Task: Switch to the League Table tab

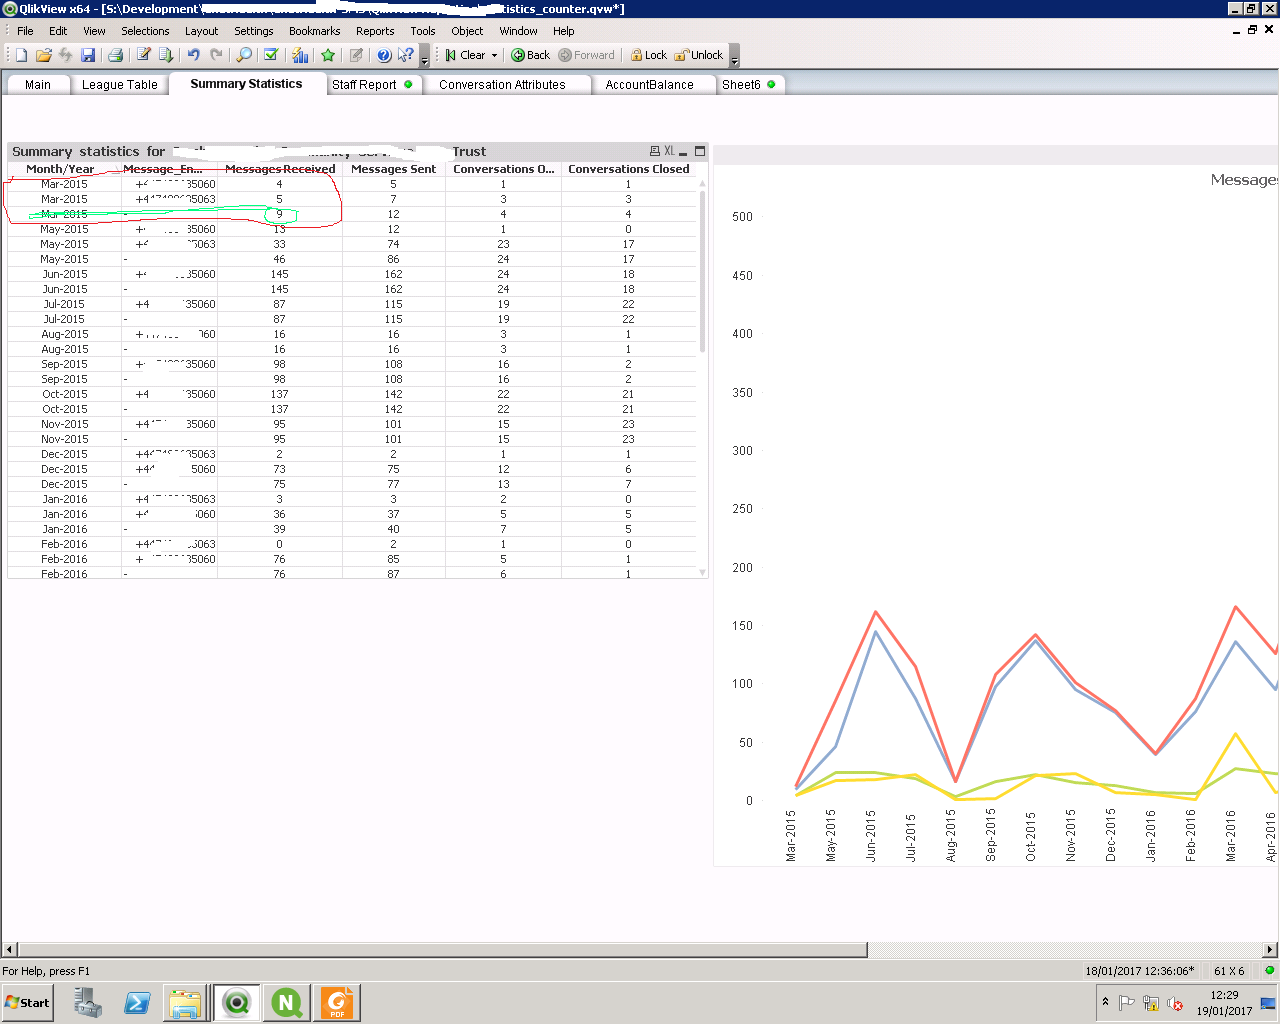Action: (x=120, y=85)
